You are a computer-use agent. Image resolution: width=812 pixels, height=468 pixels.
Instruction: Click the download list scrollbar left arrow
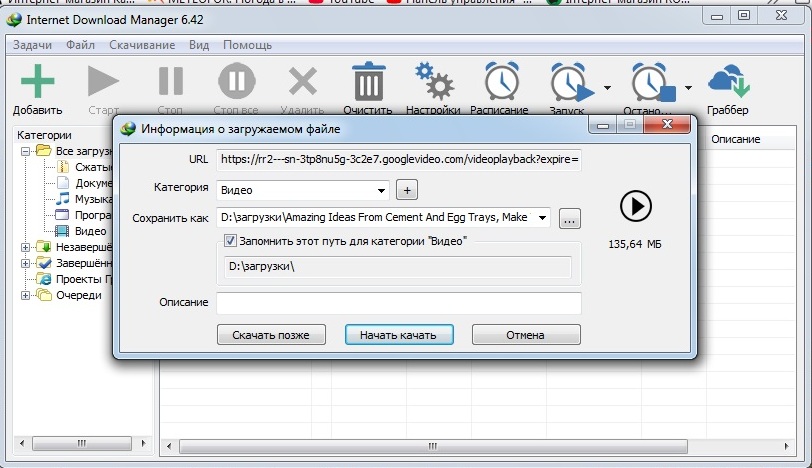pos(169,446)
